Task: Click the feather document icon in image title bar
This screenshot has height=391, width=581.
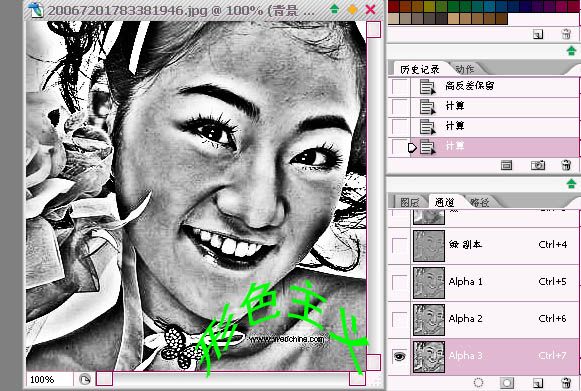Action: (x=36, y=10)
